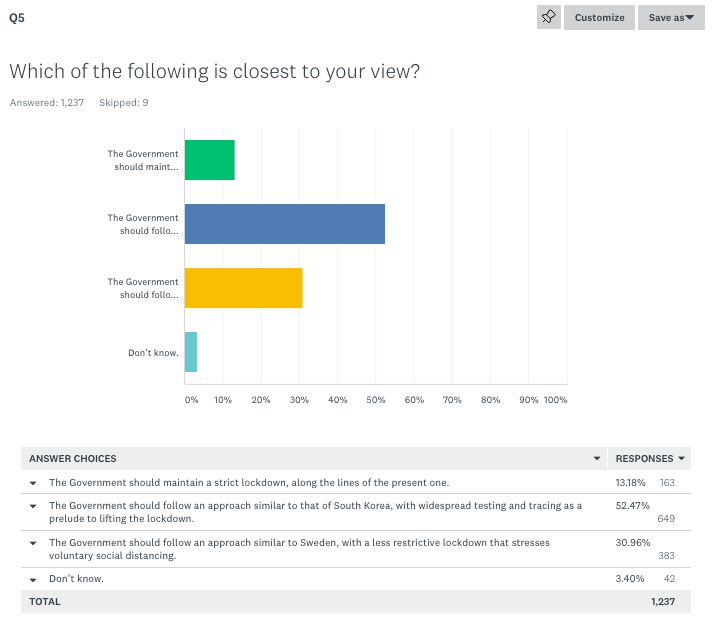
Task: Click the pin icon beside Customize
Action: click(x=549, y=17)
